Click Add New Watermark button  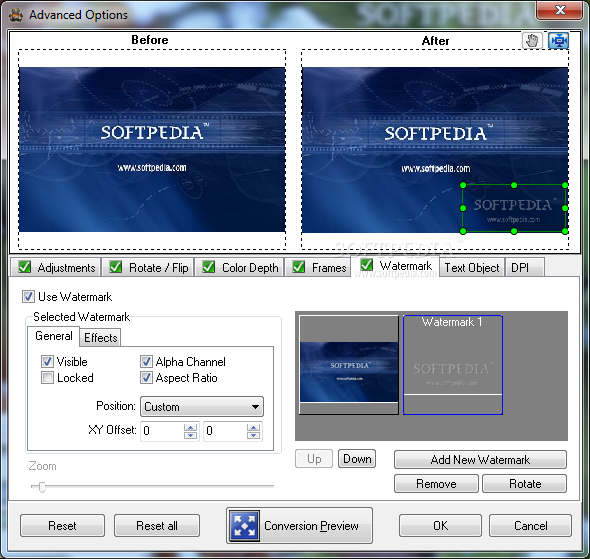click(x=480, y=459)
